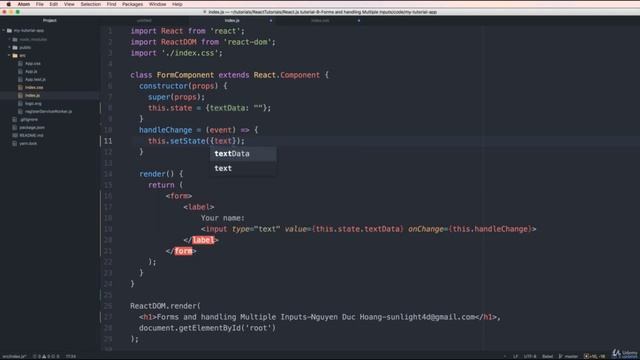The width and height of the screenshot is (640, 360).
Task: Click the App.css file icon
Action: point(20,64)
